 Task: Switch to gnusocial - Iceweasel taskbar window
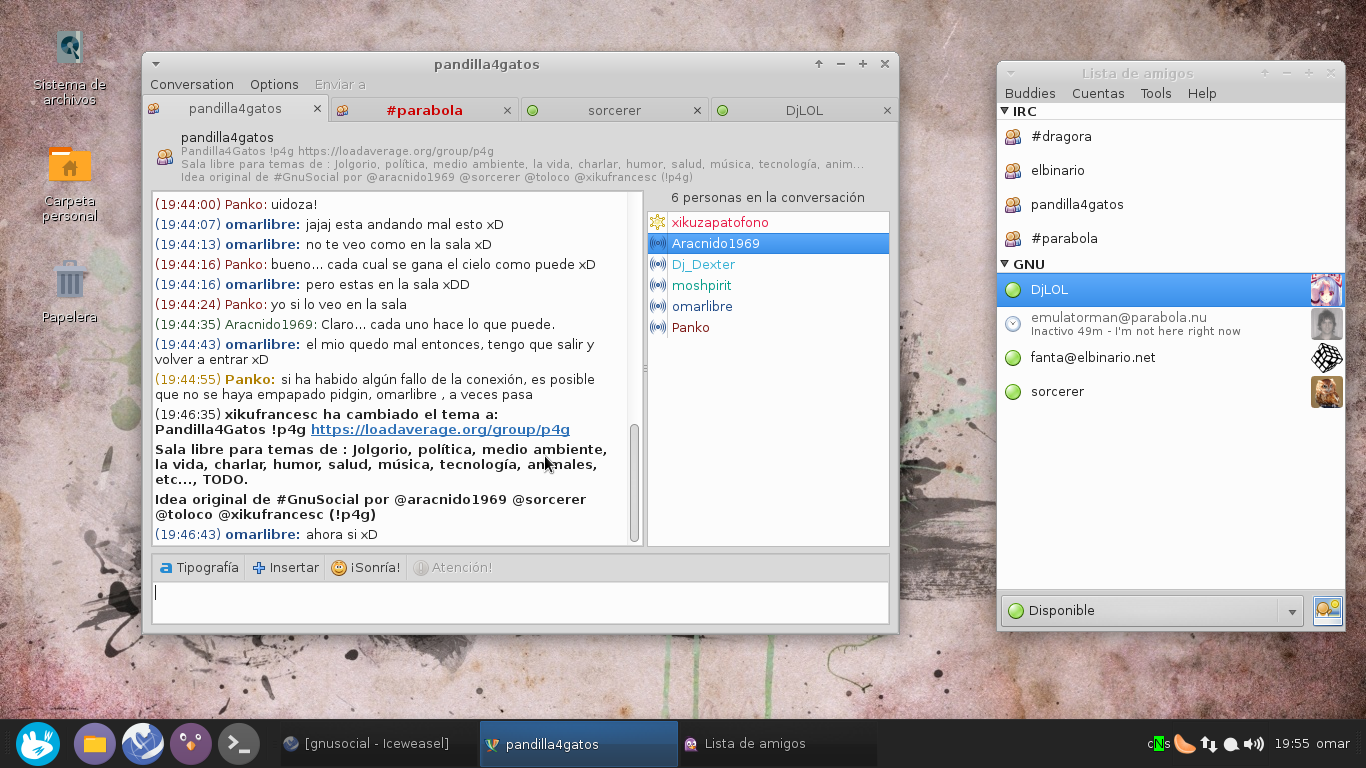point(378,744)
